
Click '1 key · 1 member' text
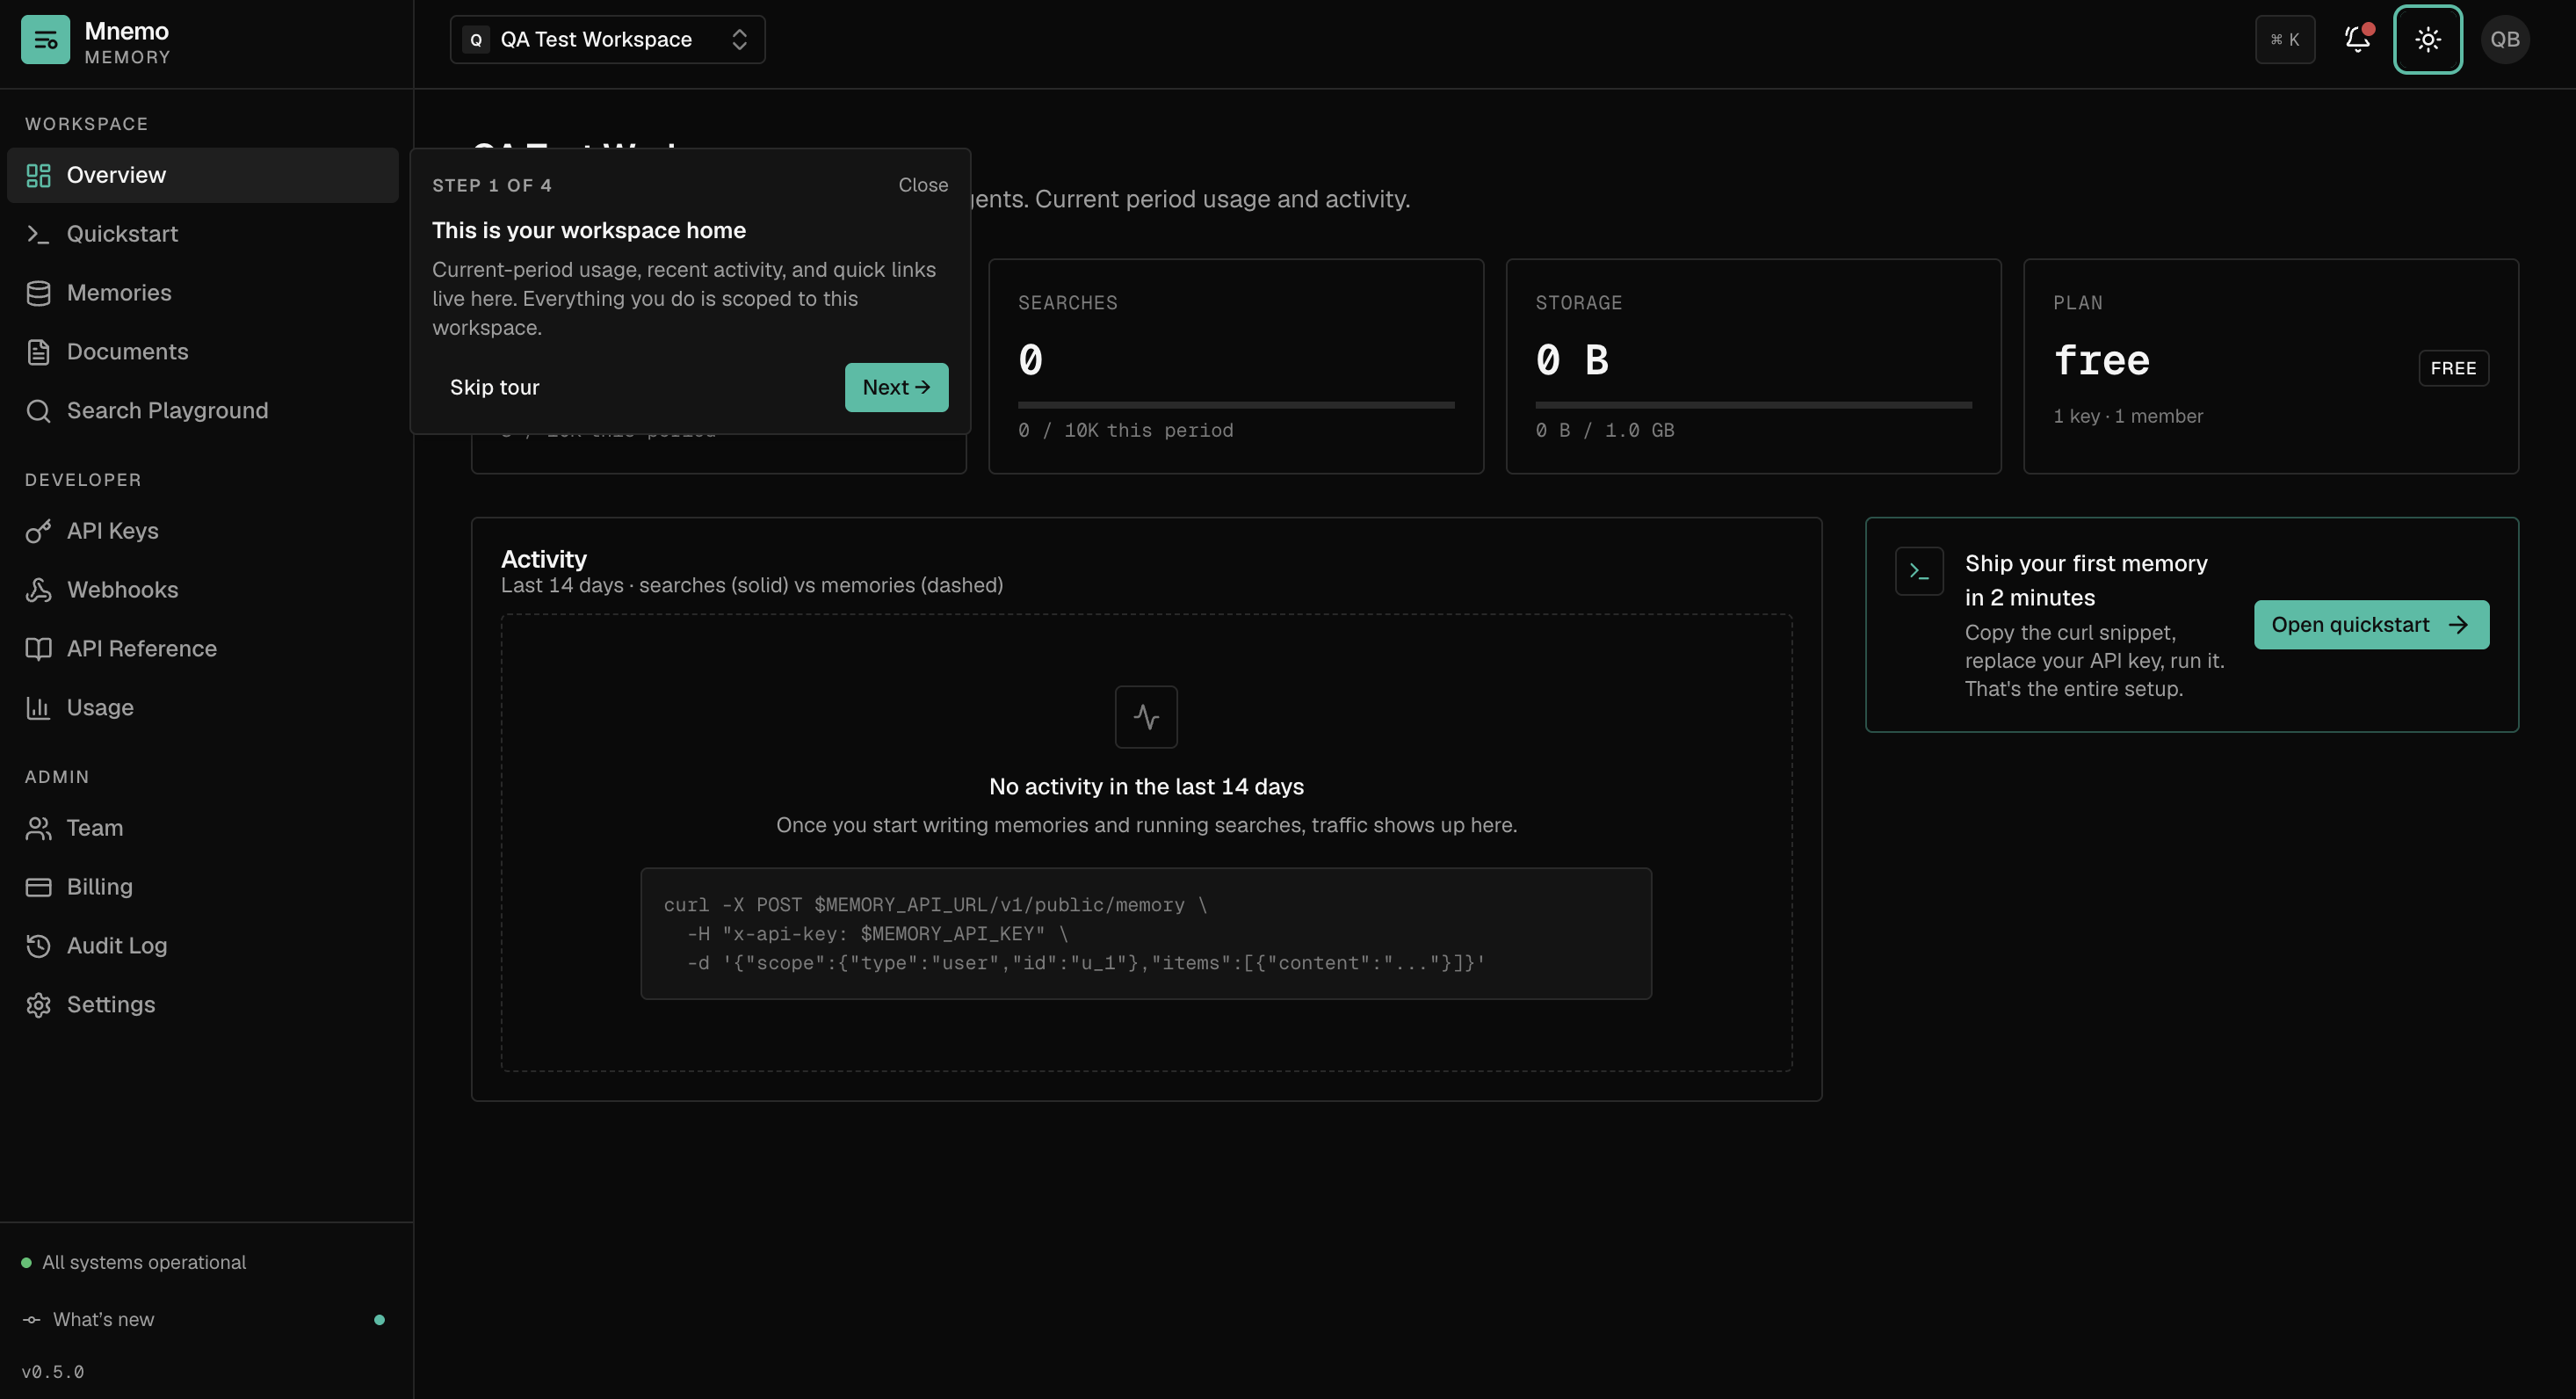coord(2128,416)
